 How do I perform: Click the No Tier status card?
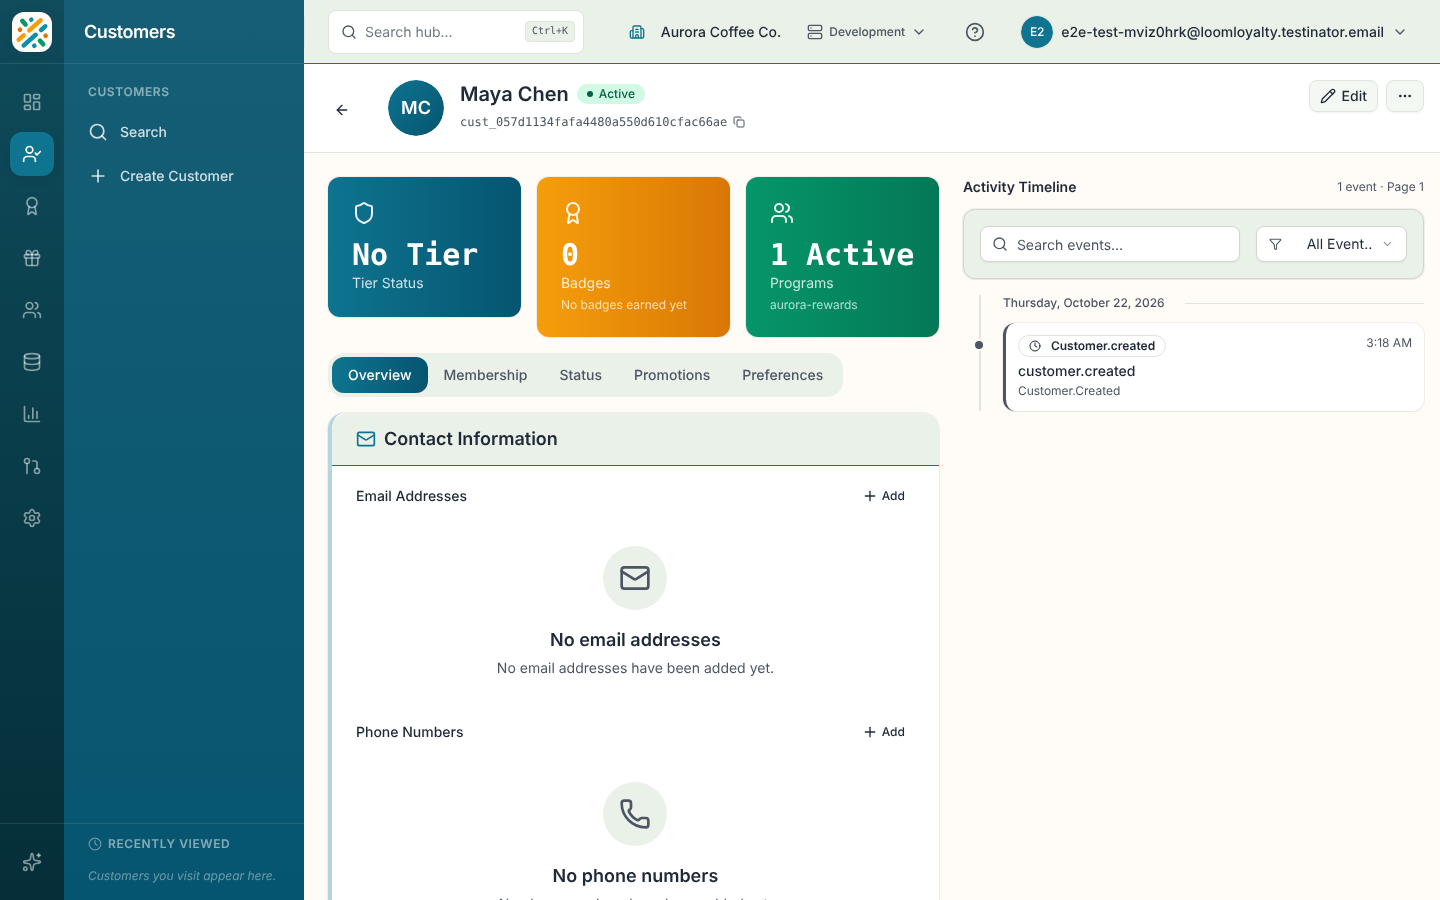[424, 247]
